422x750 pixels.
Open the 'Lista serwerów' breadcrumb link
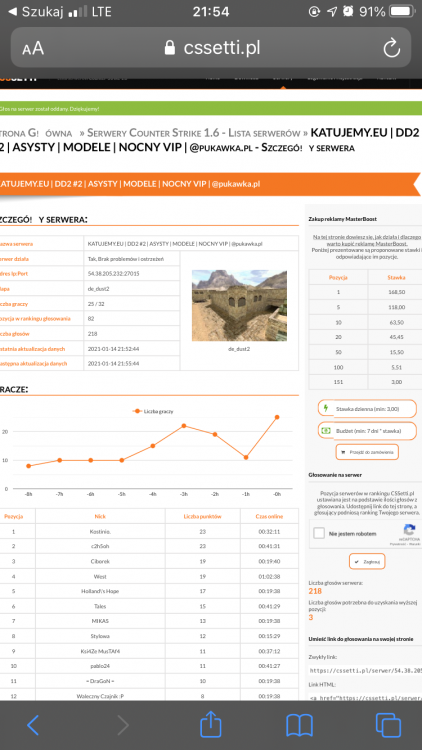pos(263,132)
